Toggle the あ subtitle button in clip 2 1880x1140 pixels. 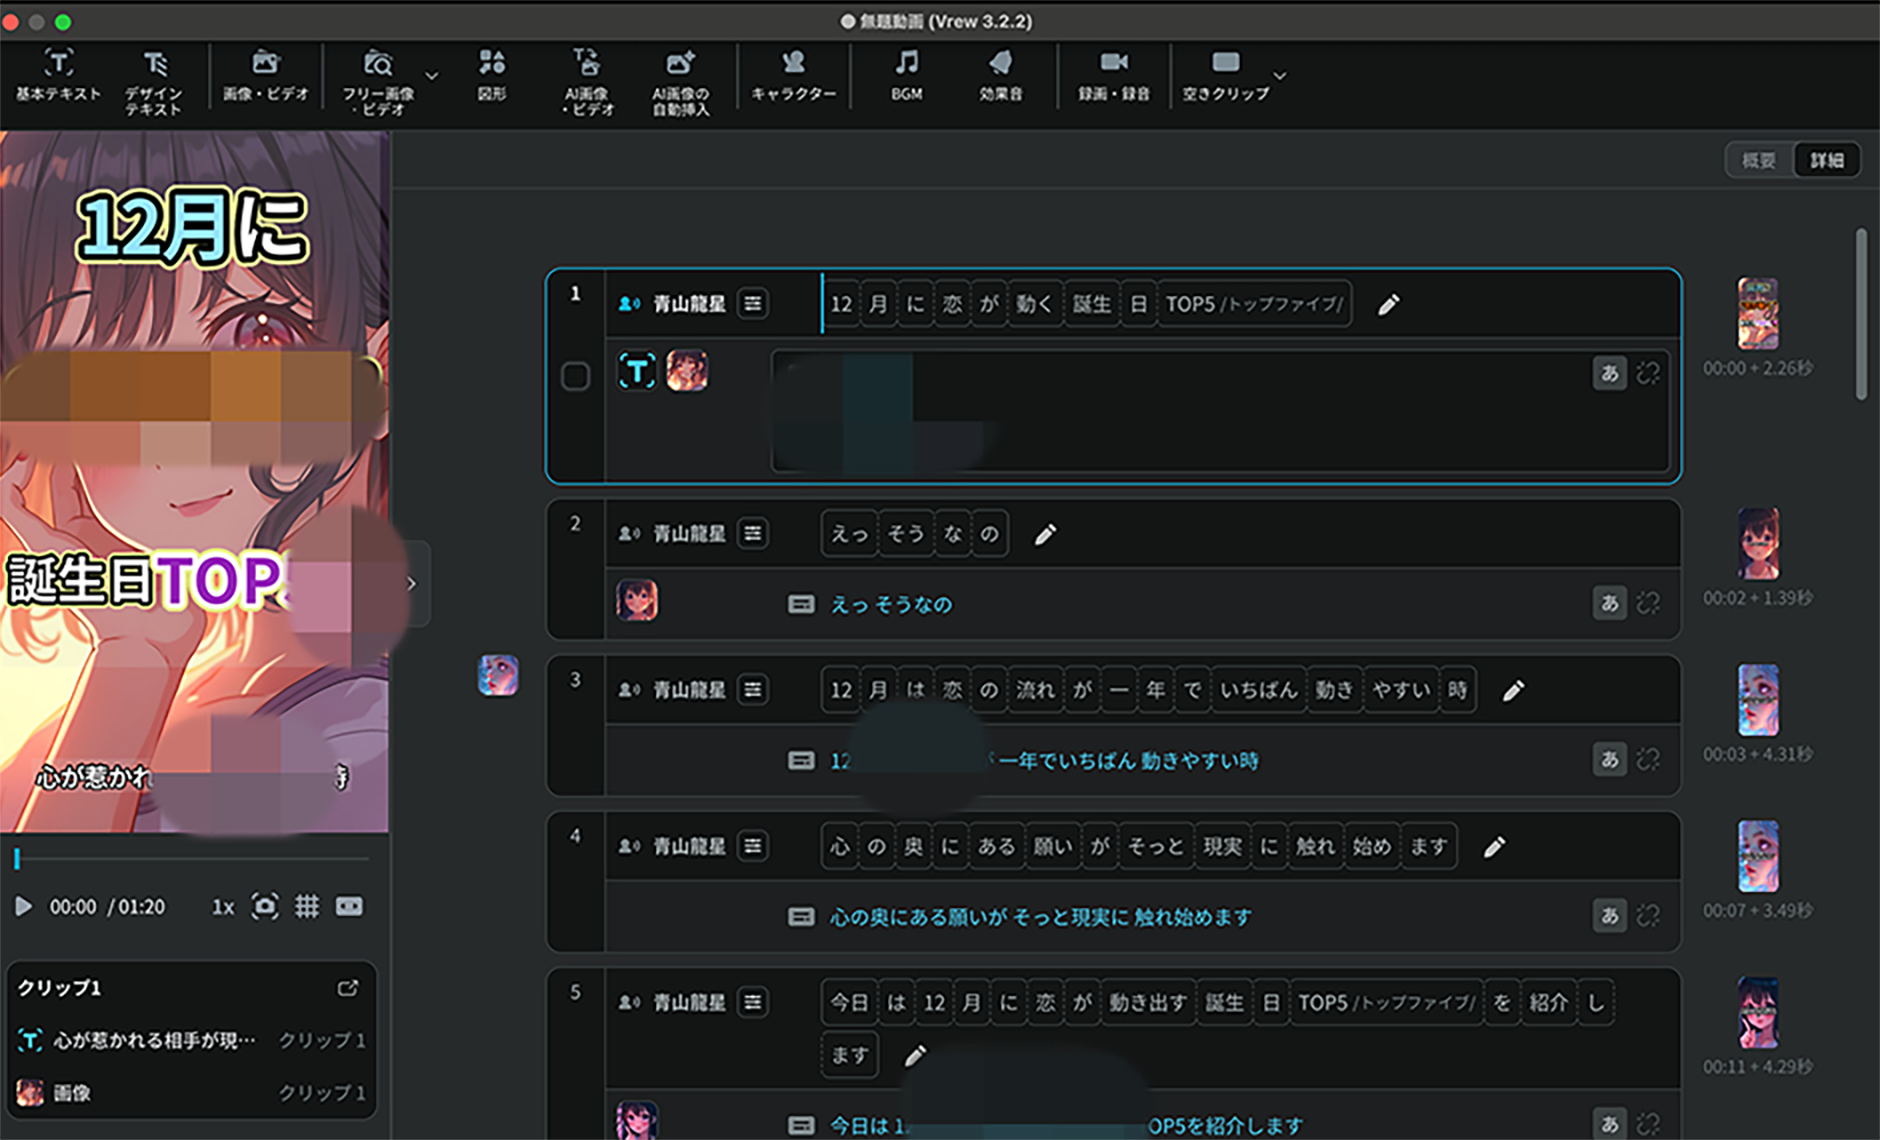[1608, 603]
